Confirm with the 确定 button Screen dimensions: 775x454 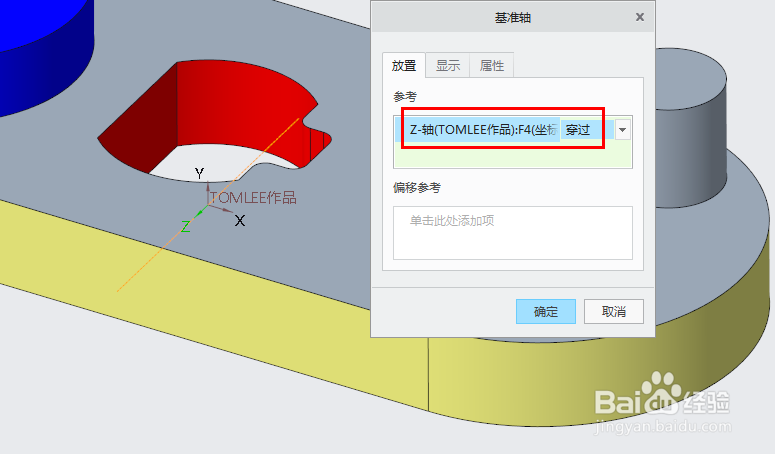[x=546, y=312]
